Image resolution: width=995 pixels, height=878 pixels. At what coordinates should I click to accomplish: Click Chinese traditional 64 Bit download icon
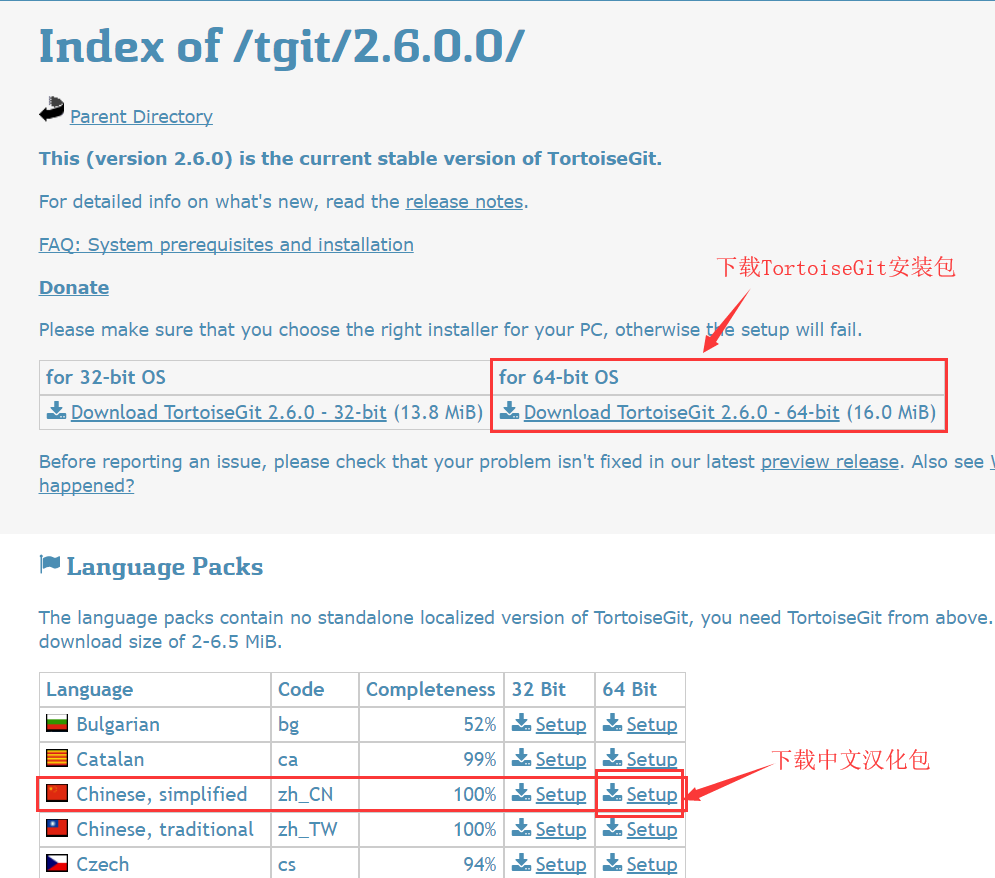[612, 827]
